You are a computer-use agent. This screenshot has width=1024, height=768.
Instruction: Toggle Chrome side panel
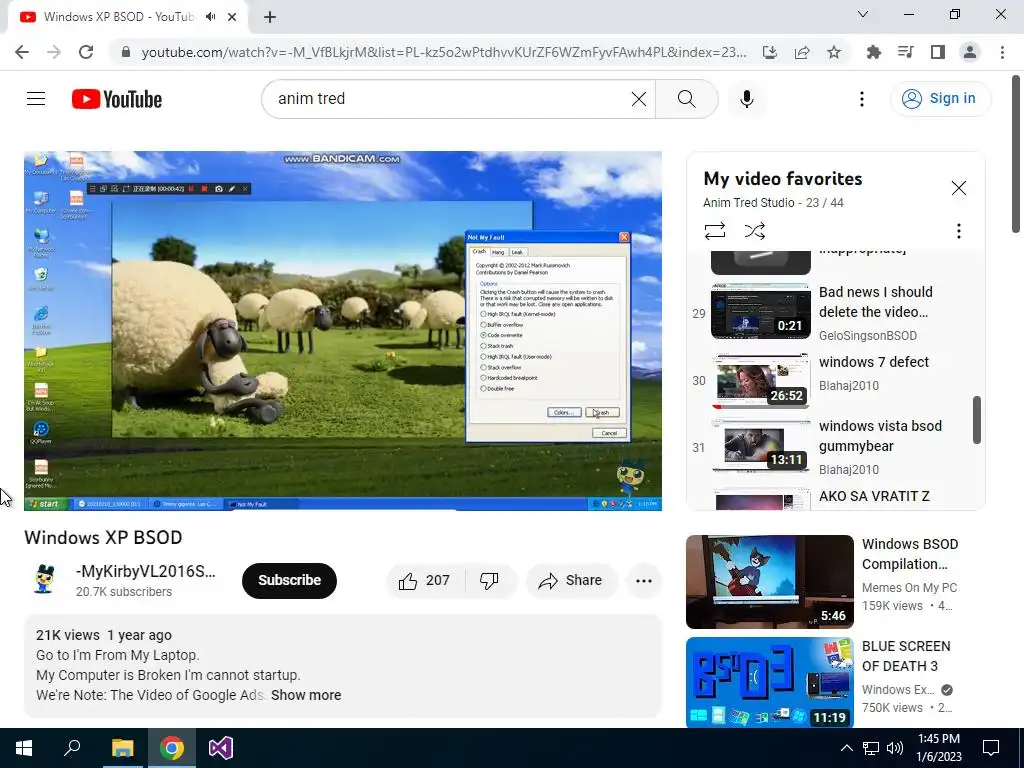coord(938,52)
